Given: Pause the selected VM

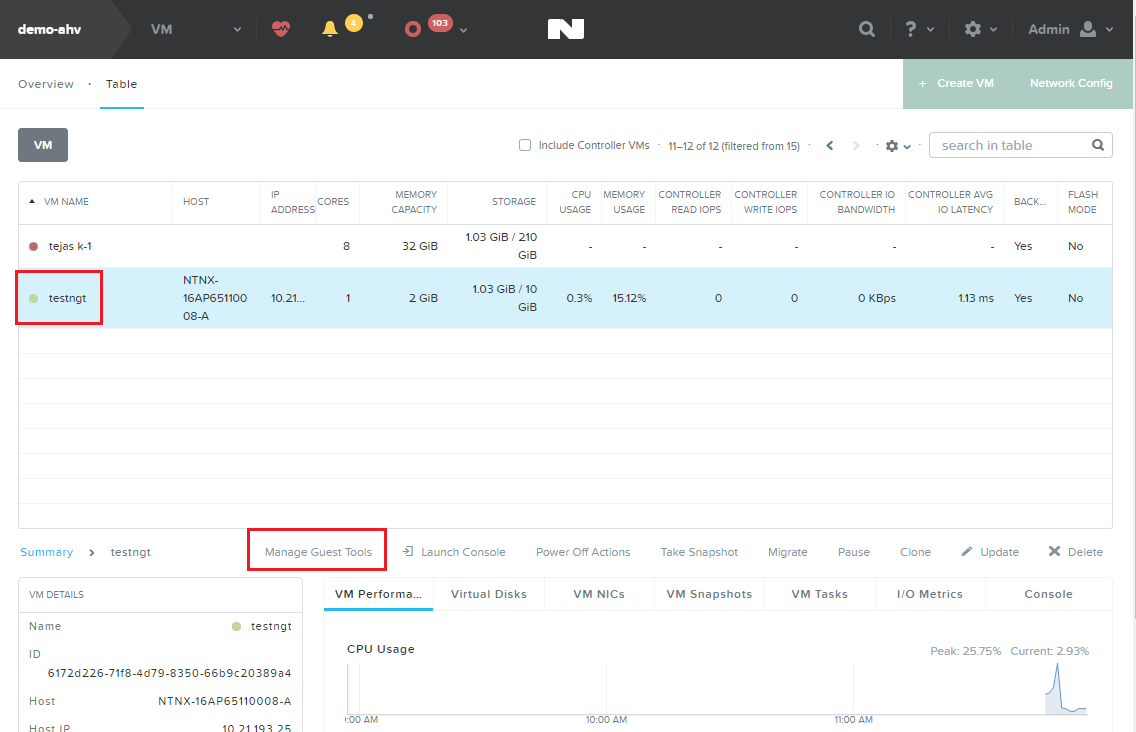Looking at the screenshot, I should (x=853, y=552).
